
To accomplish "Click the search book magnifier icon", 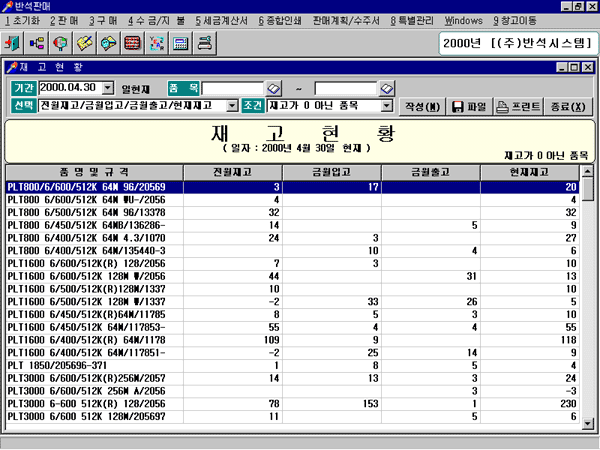I will click(109, 44).
